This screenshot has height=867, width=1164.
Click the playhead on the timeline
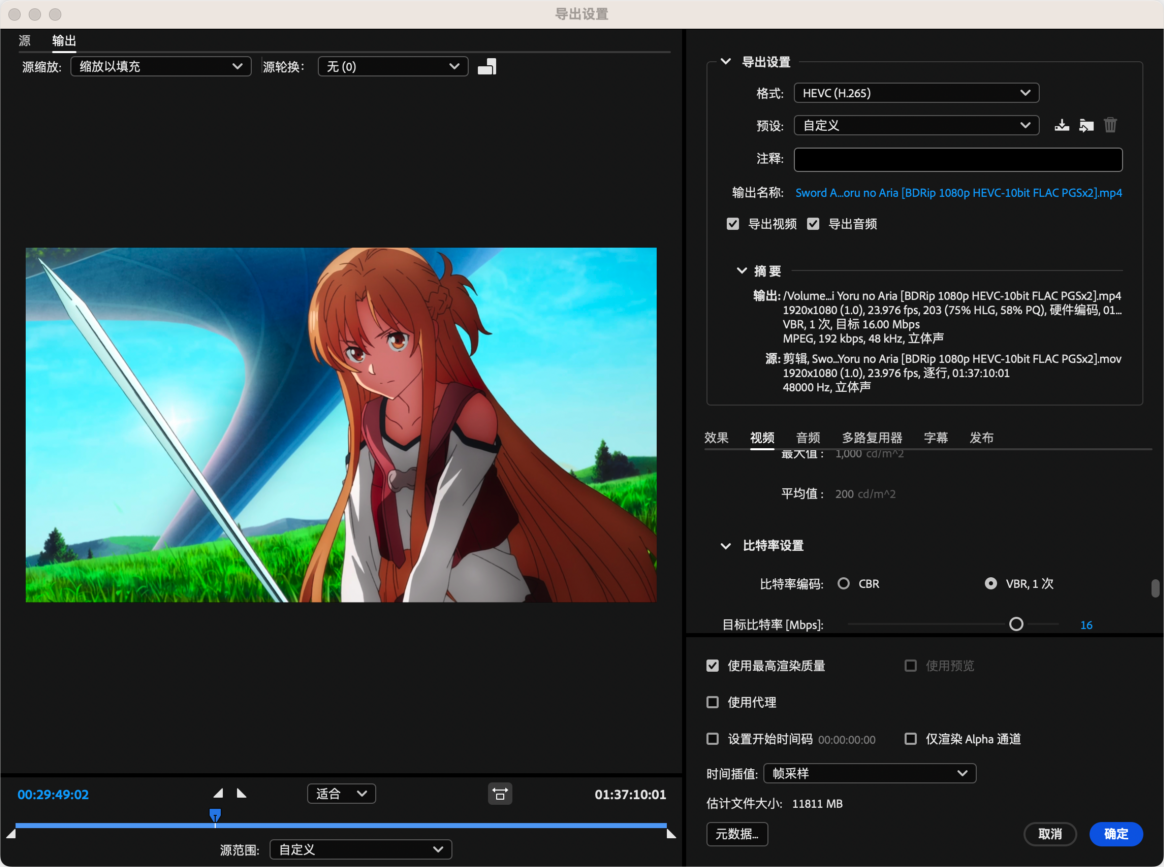click(215, 816)
